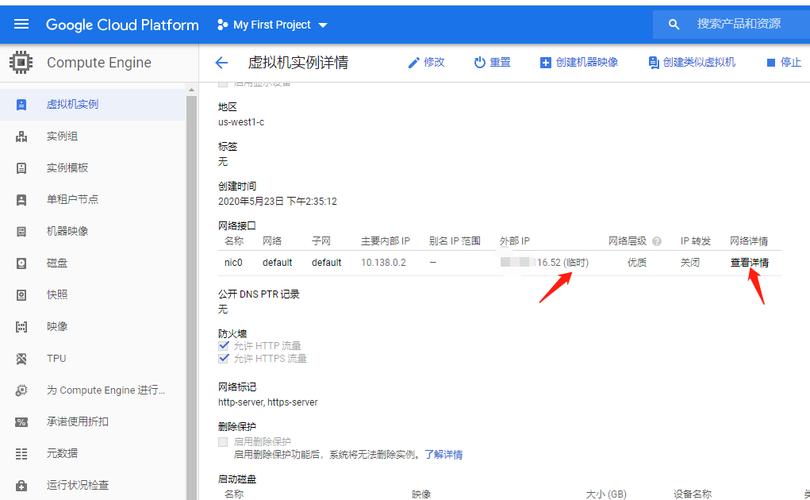Click the 运行状况检查 sidebar icon
This screenshot has height=500, width=810.
coord(21,486)
